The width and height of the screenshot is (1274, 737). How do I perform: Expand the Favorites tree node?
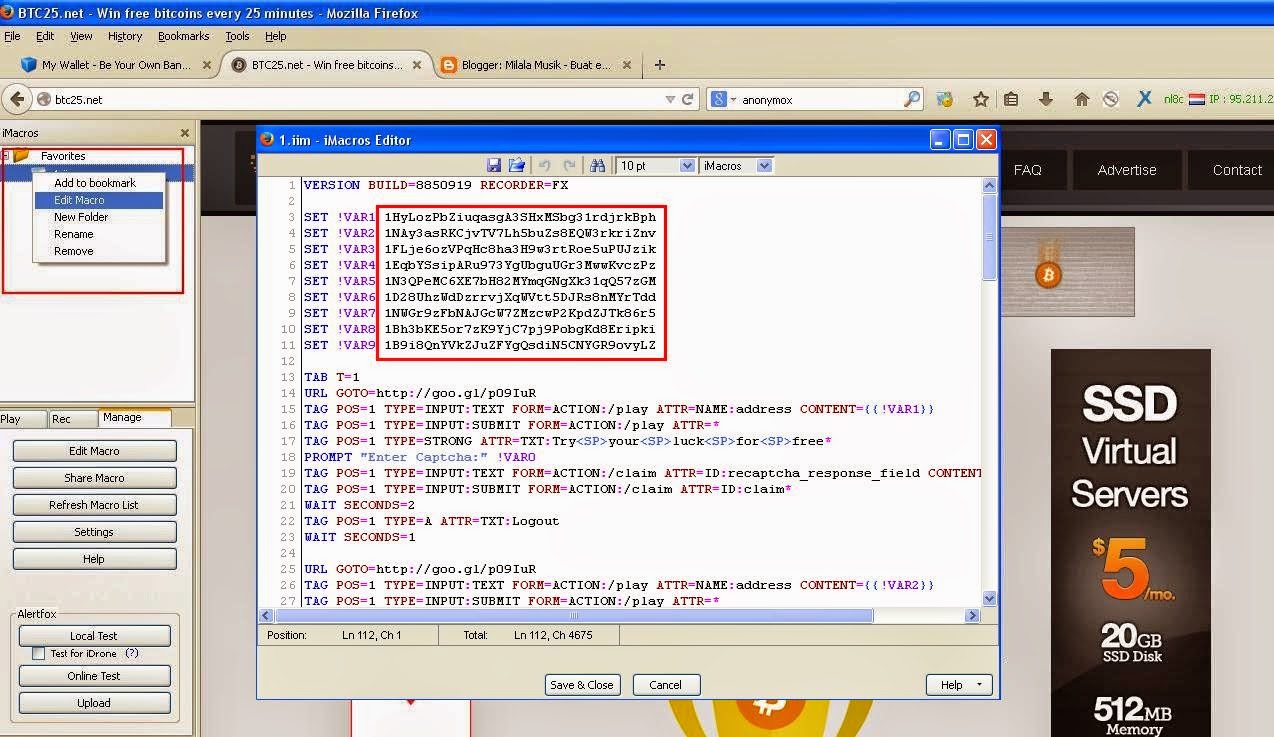(x=6, y=156)
